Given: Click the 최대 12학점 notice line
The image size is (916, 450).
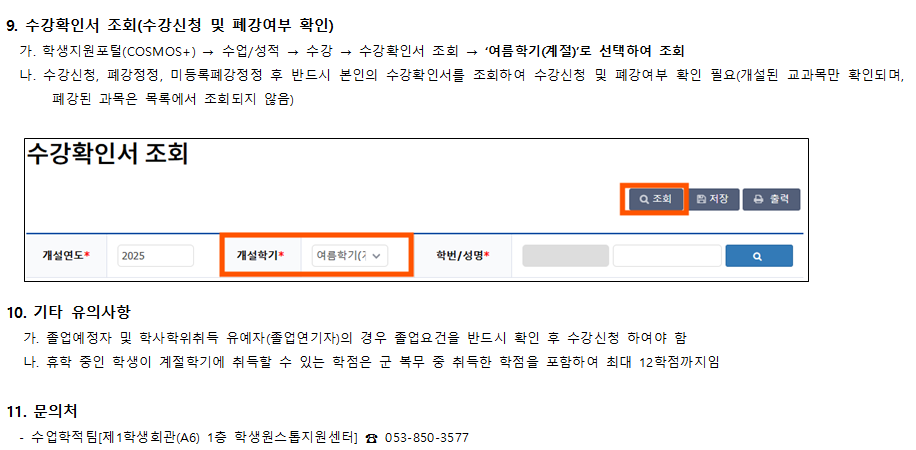Looking at the screenshot, I should point(369,362).
